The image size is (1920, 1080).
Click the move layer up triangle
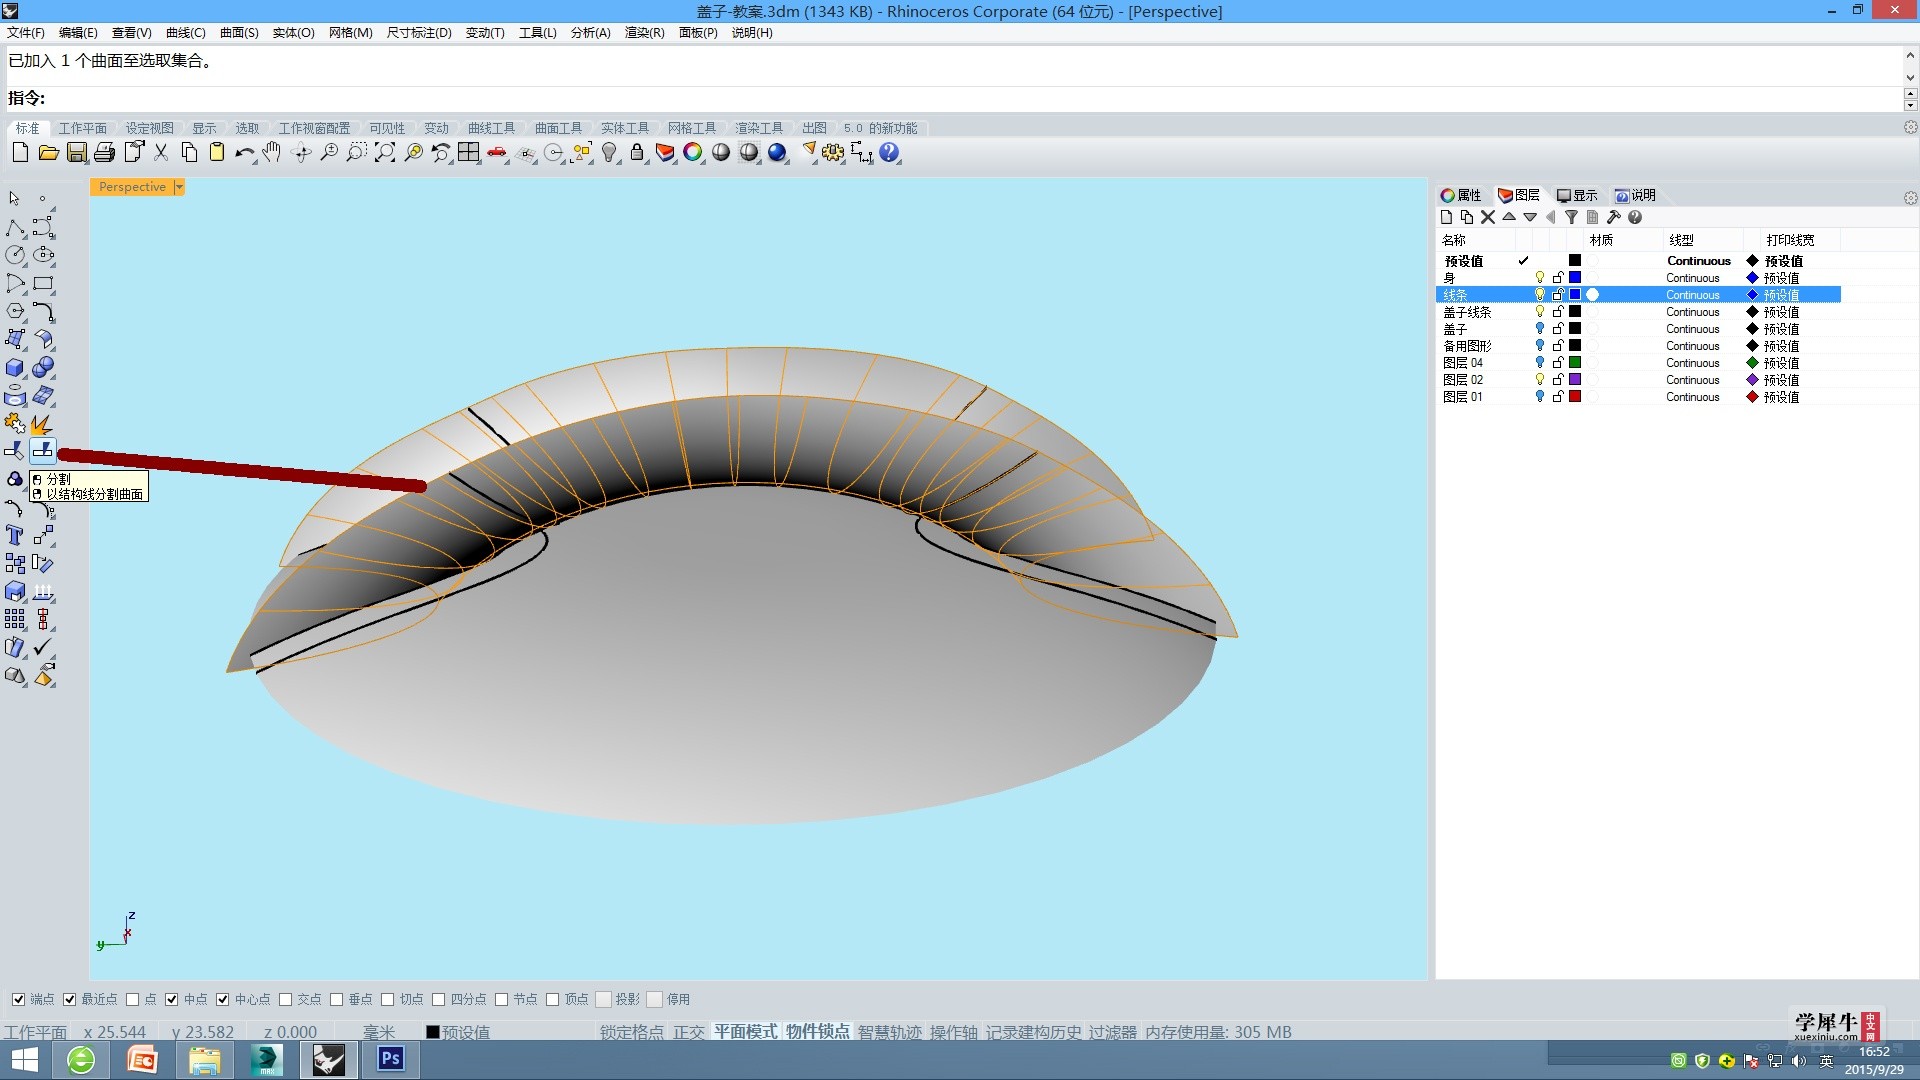pyautogui.click(x=1509, y=217)
